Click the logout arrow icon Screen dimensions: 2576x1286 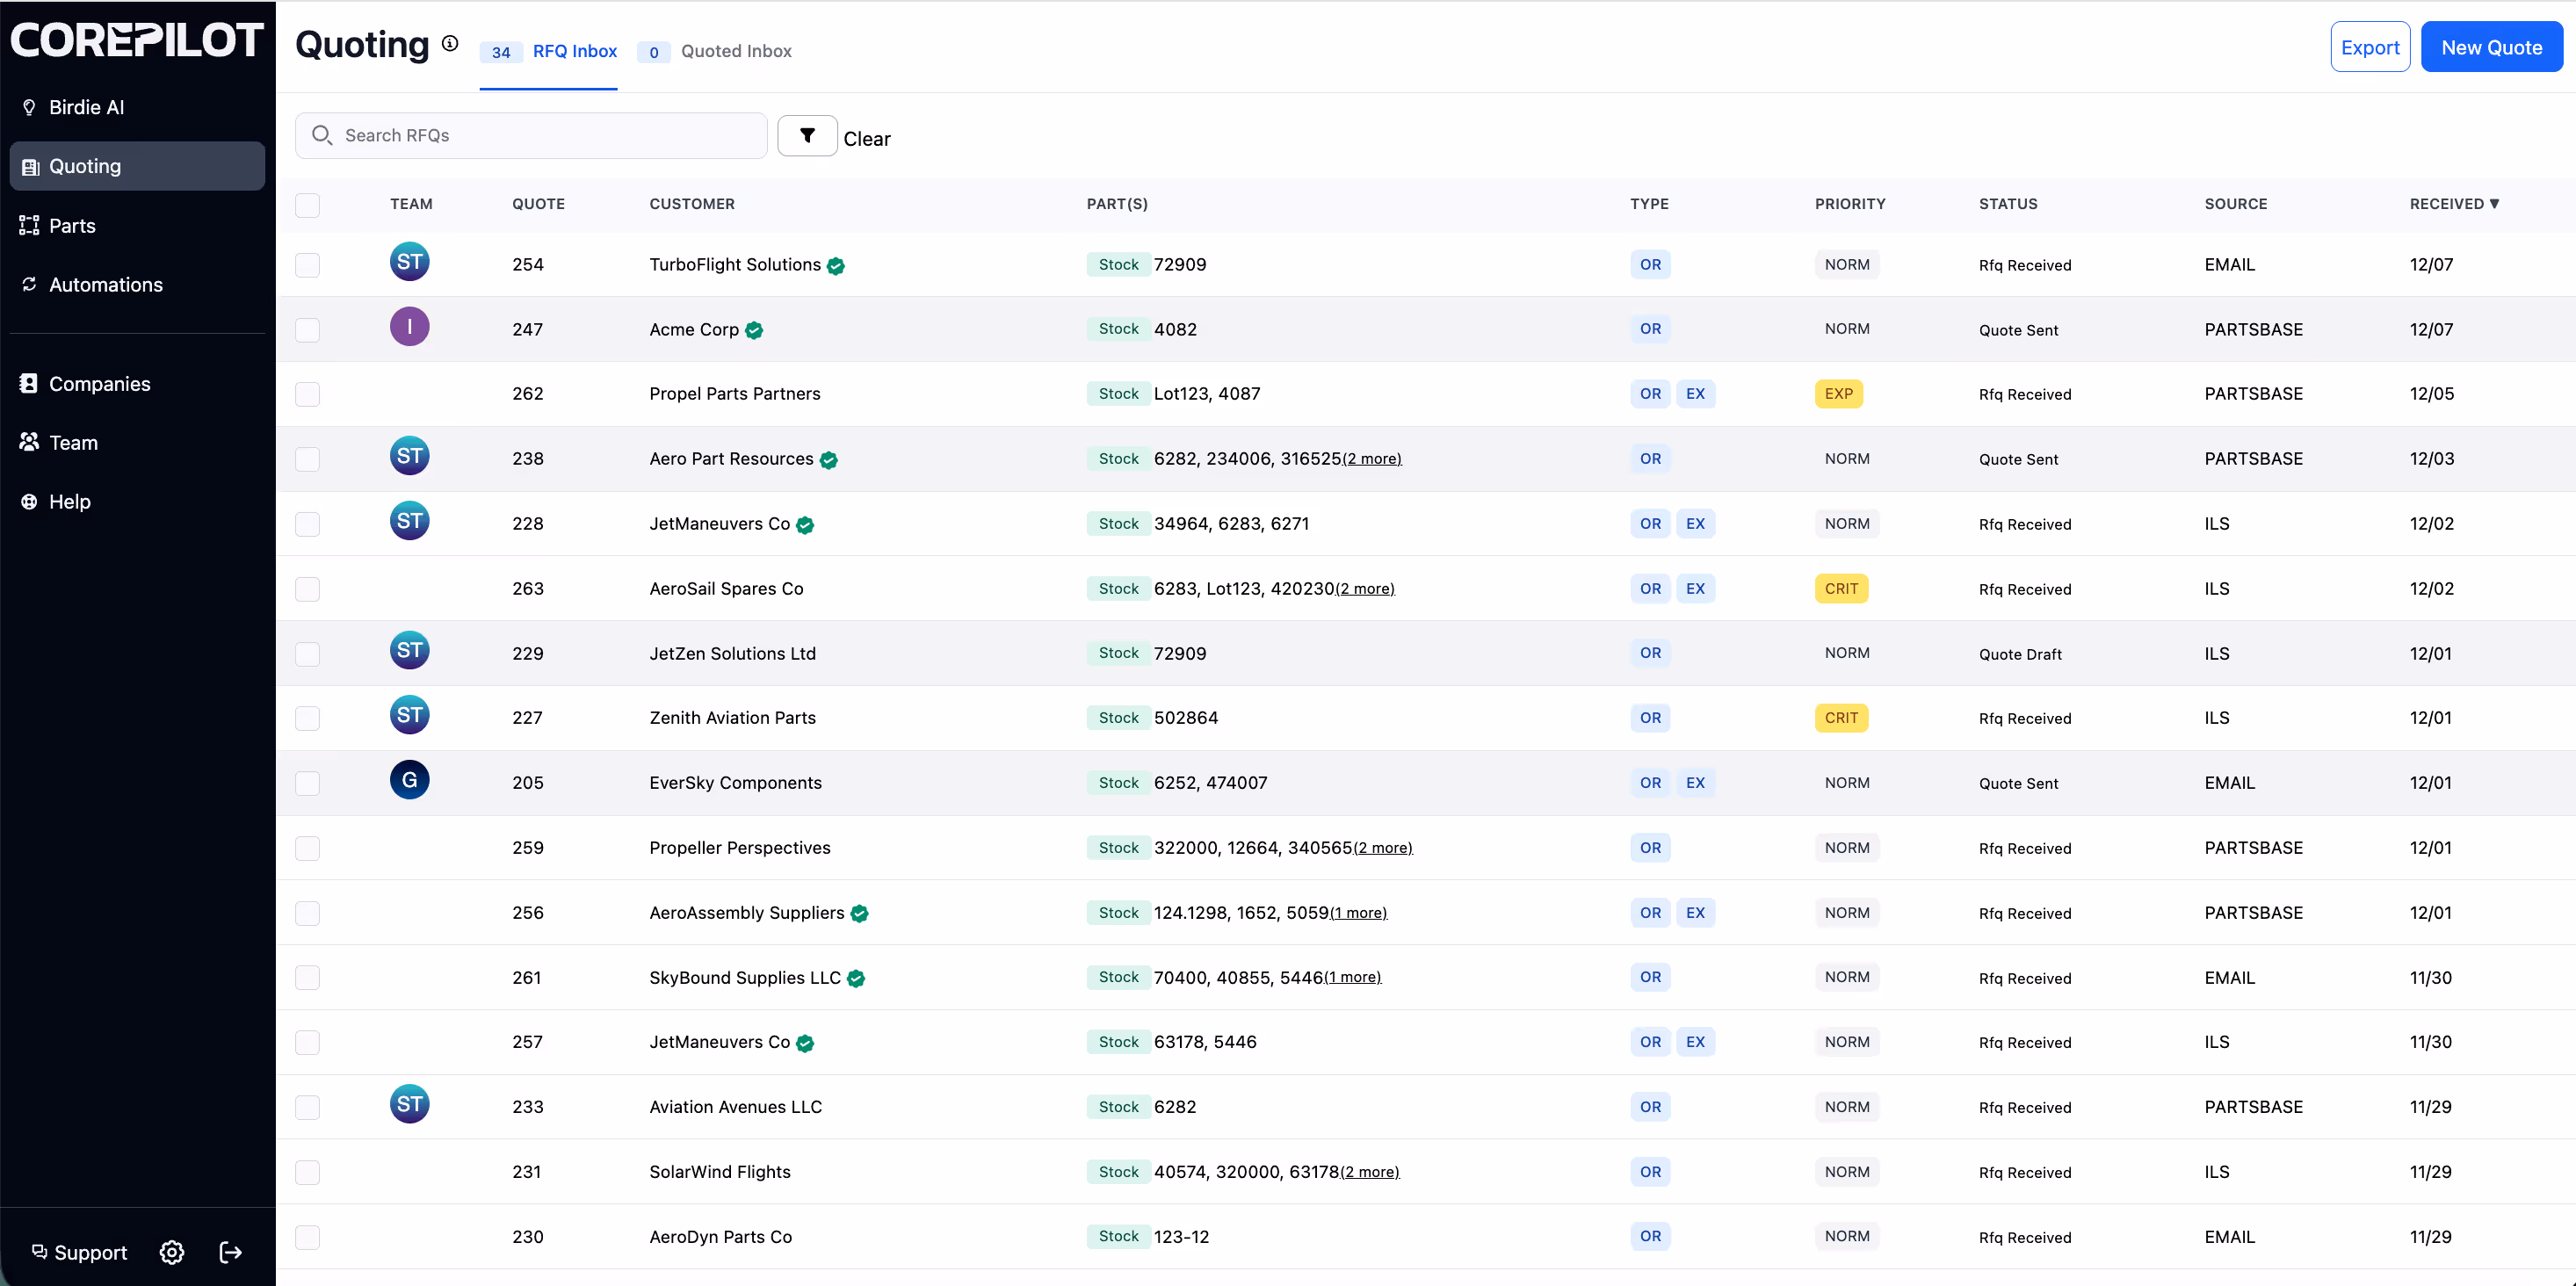point(231,1252)
